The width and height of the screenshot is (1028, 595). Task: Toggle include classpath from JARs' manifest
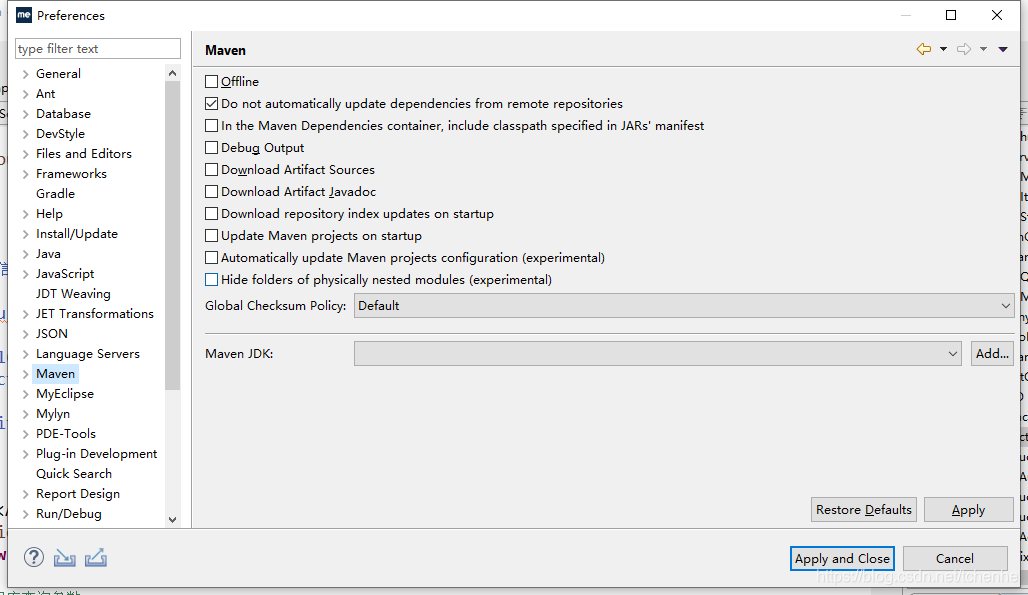[x=211, y=125]
